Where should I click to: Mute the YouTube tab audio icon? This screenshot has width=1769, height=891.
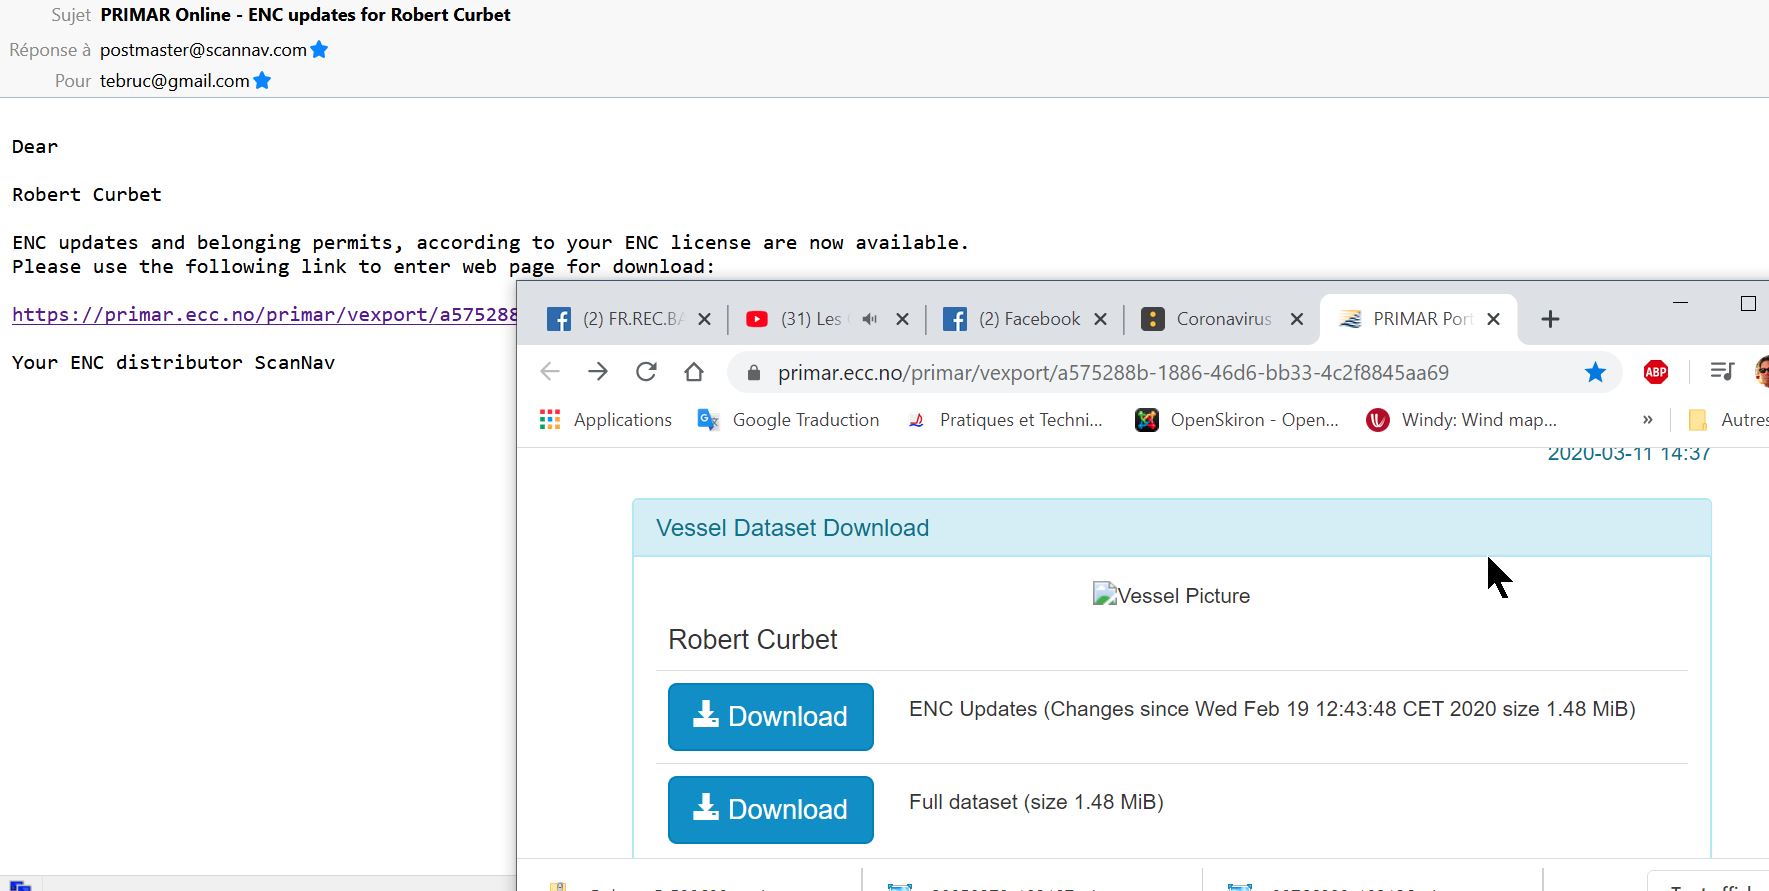pos(869,319)
